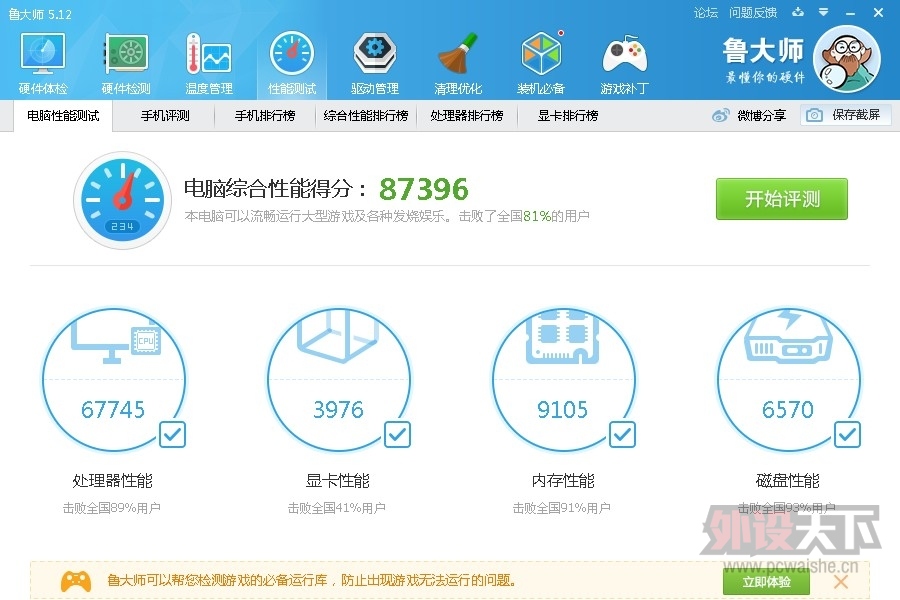
Task: Open the main menu dropdown in title bar
Action: tap(823, 13)
